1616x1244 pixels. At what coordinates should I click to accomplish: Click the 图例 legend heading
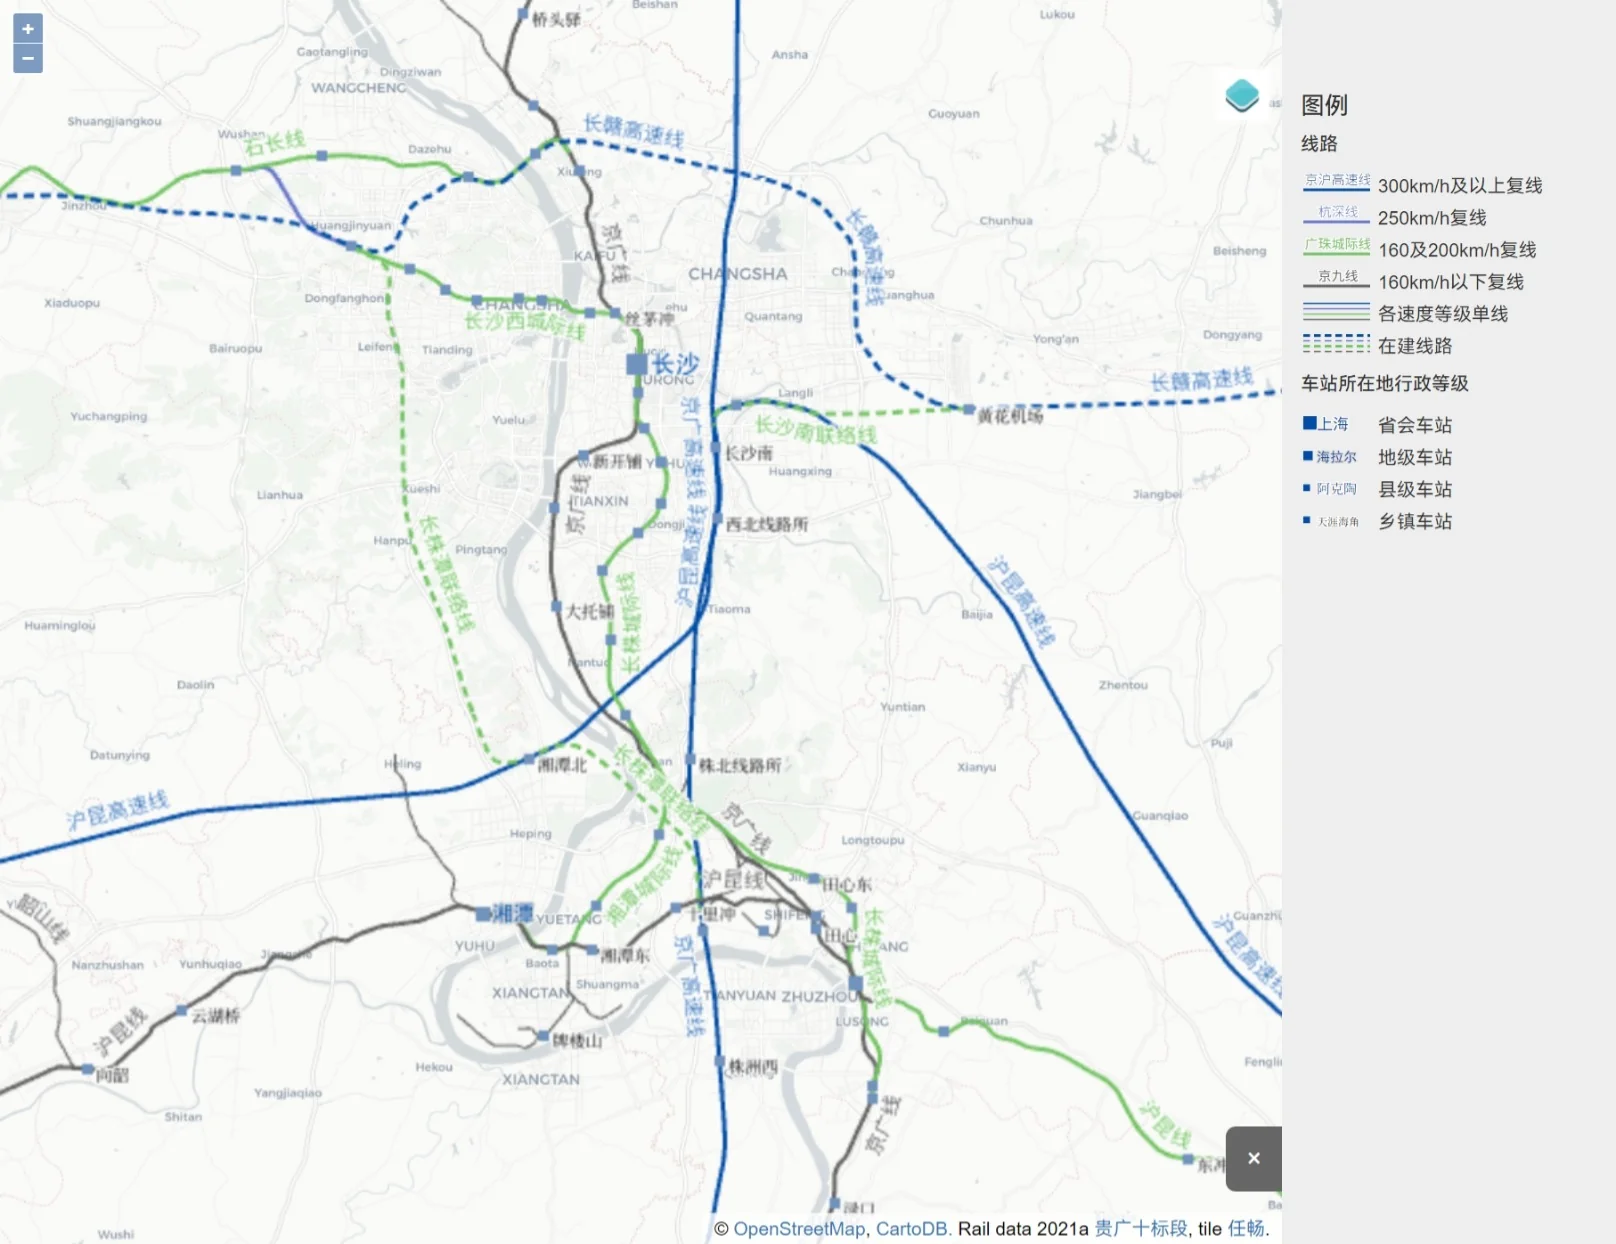coord(1324,105)
